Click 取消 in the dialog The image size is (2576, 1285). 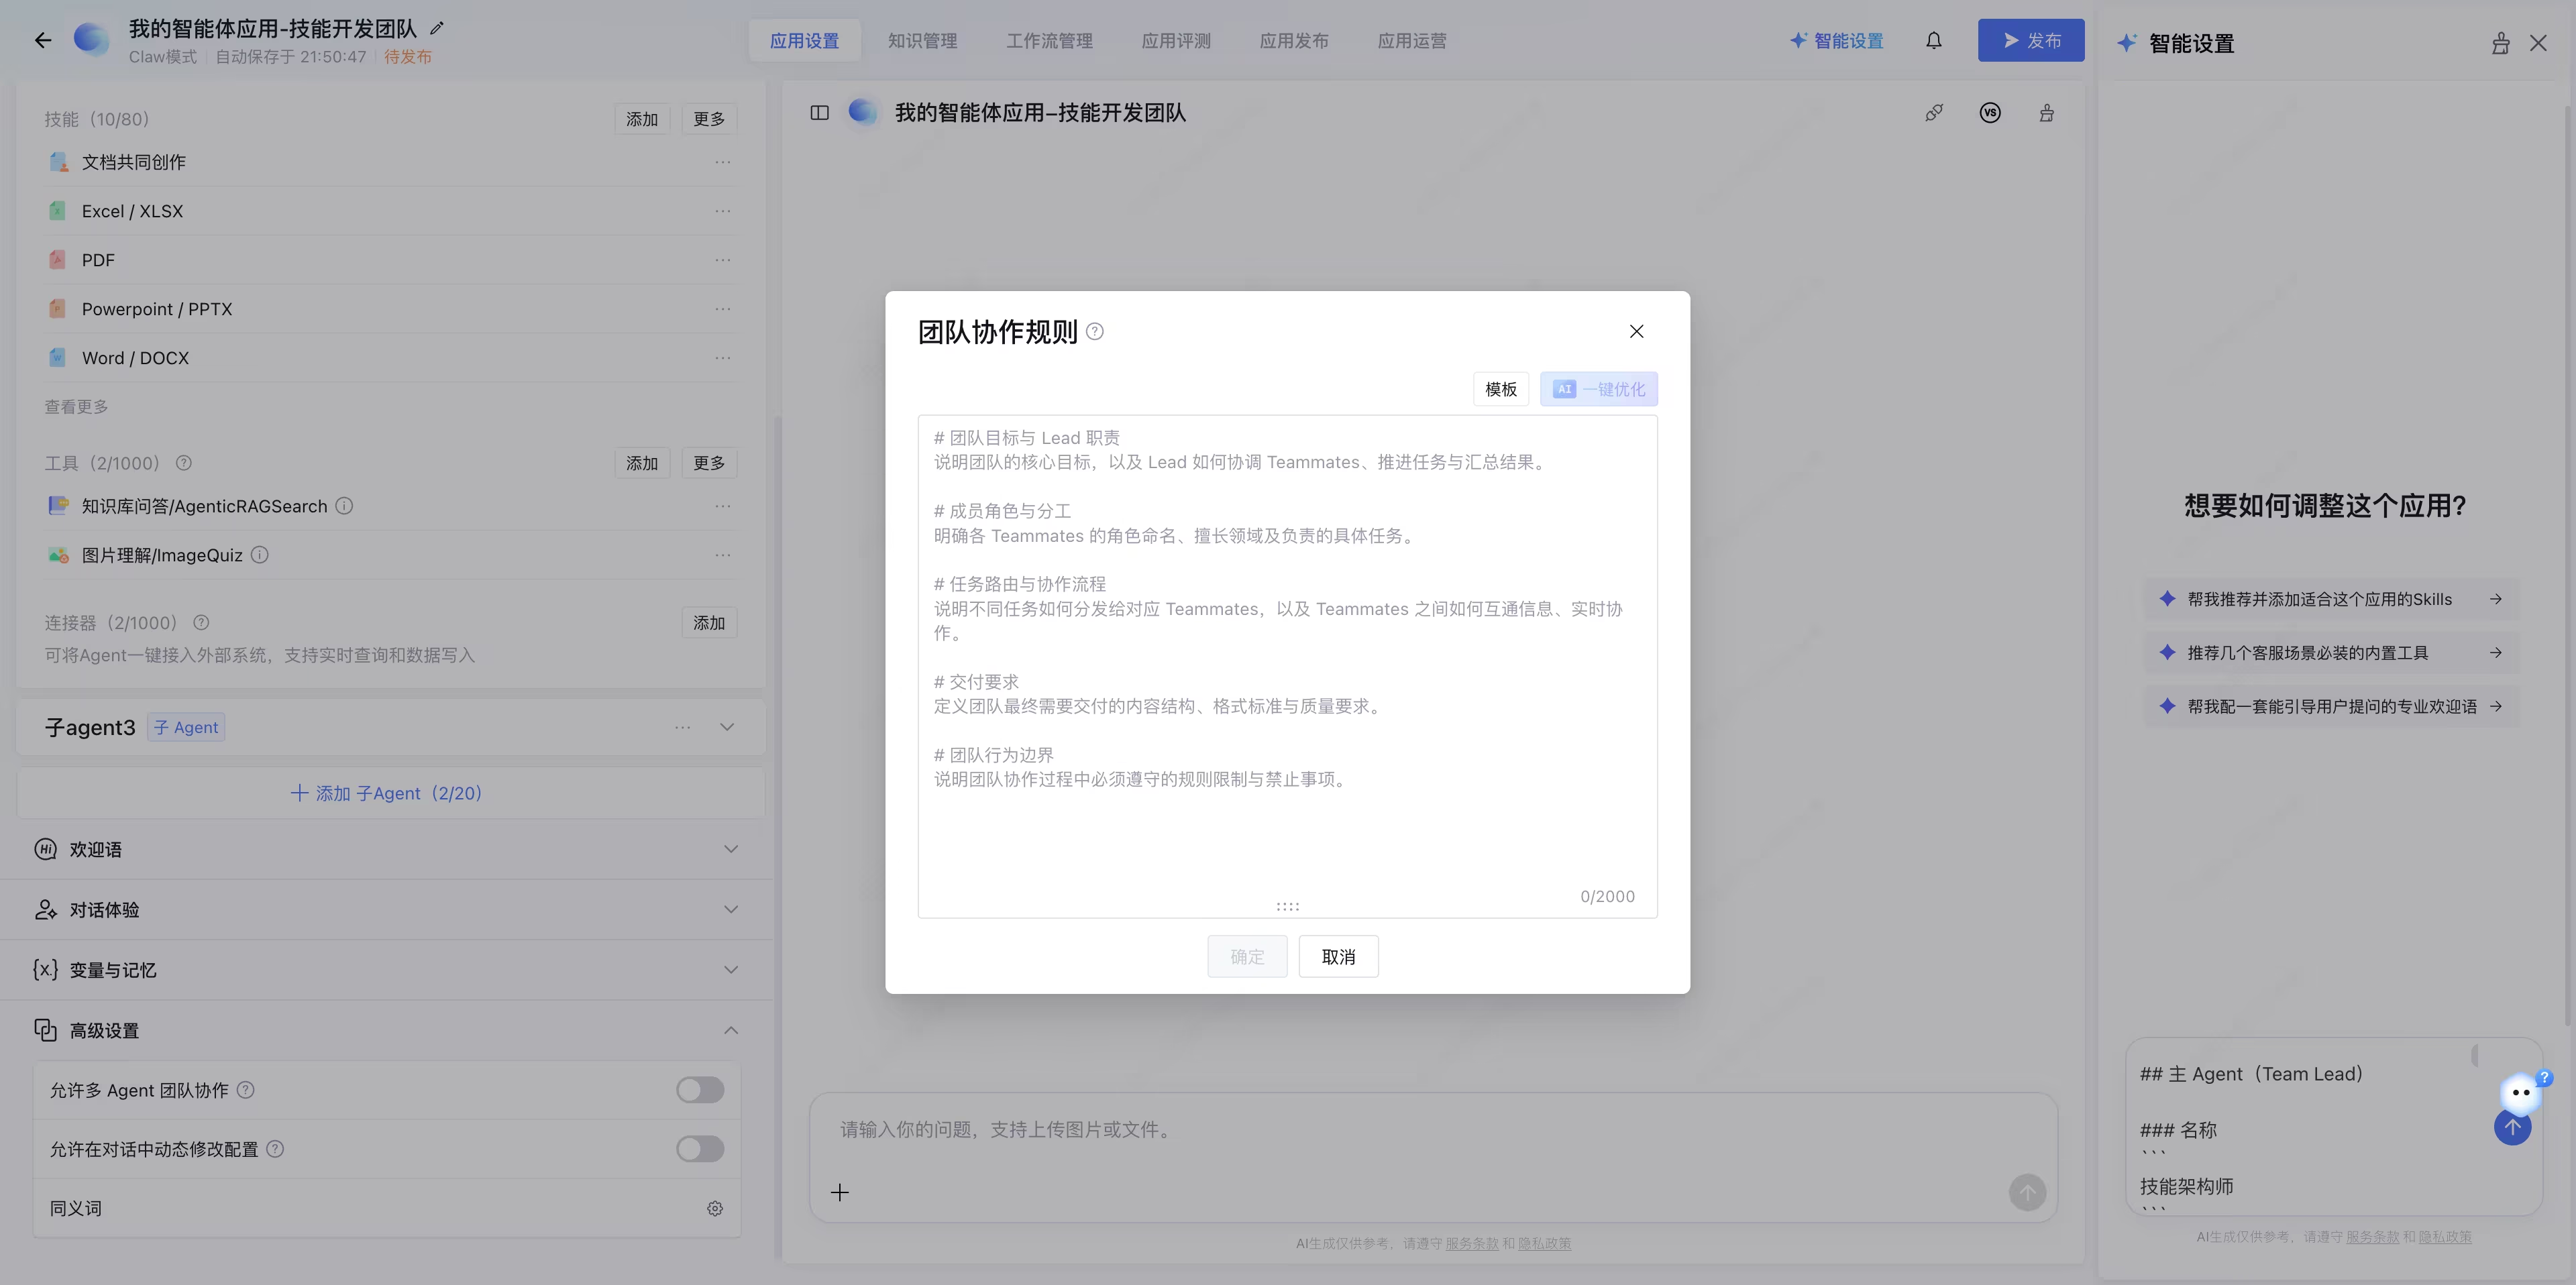pos(1338,958)
